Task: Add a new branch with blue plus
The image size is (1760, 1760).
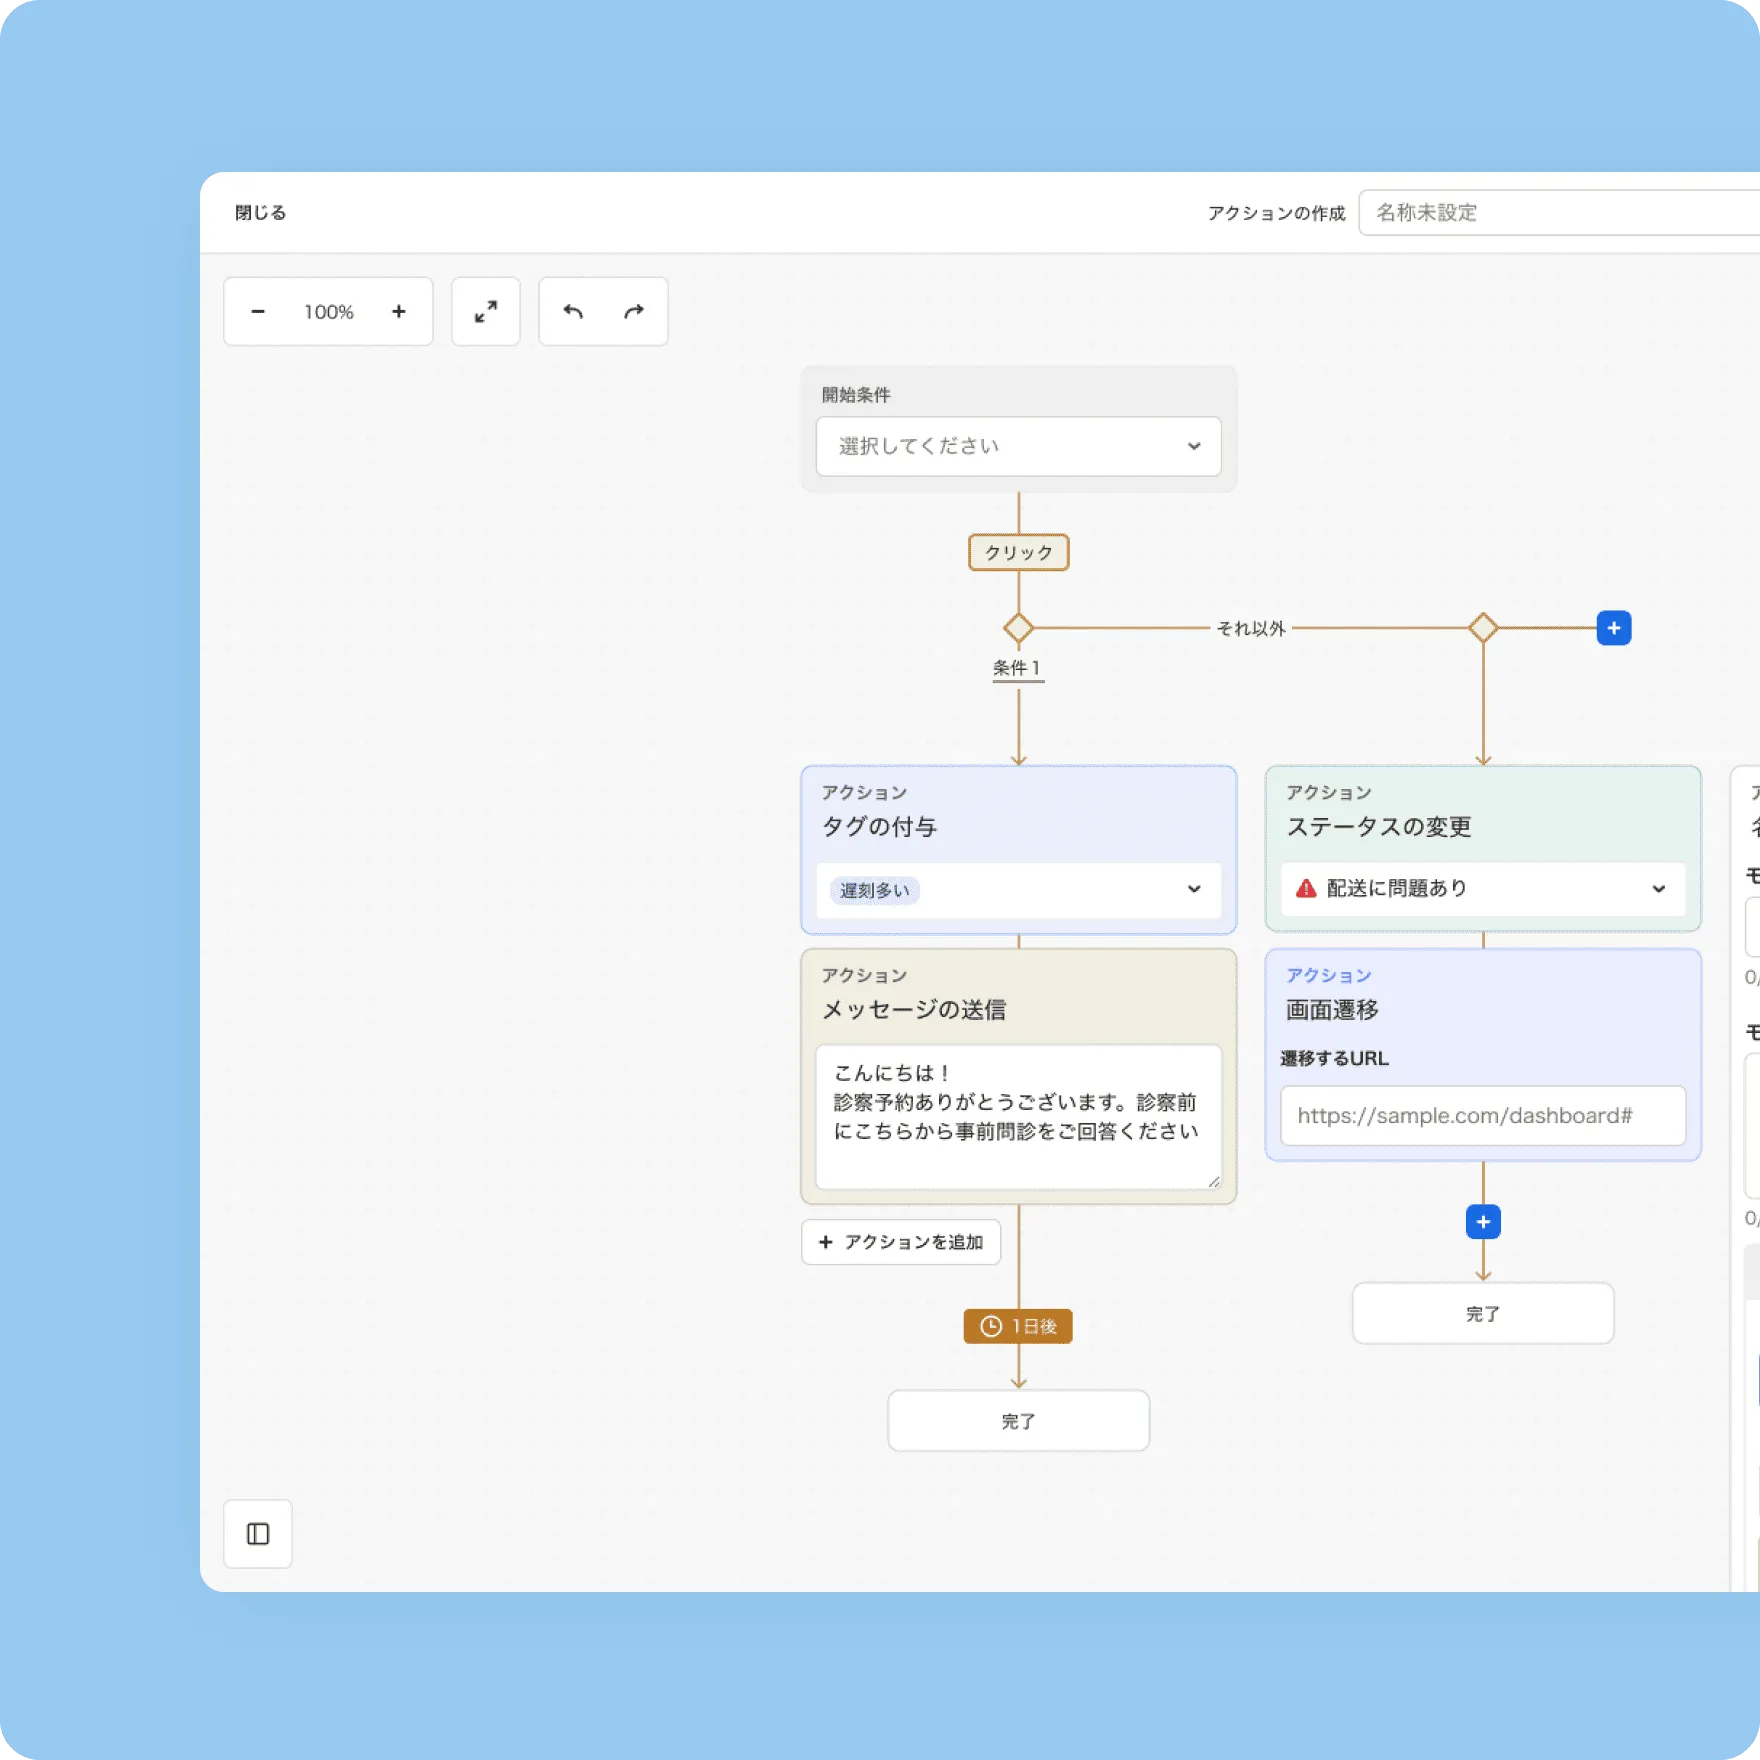Action: tap(1613, 628)
